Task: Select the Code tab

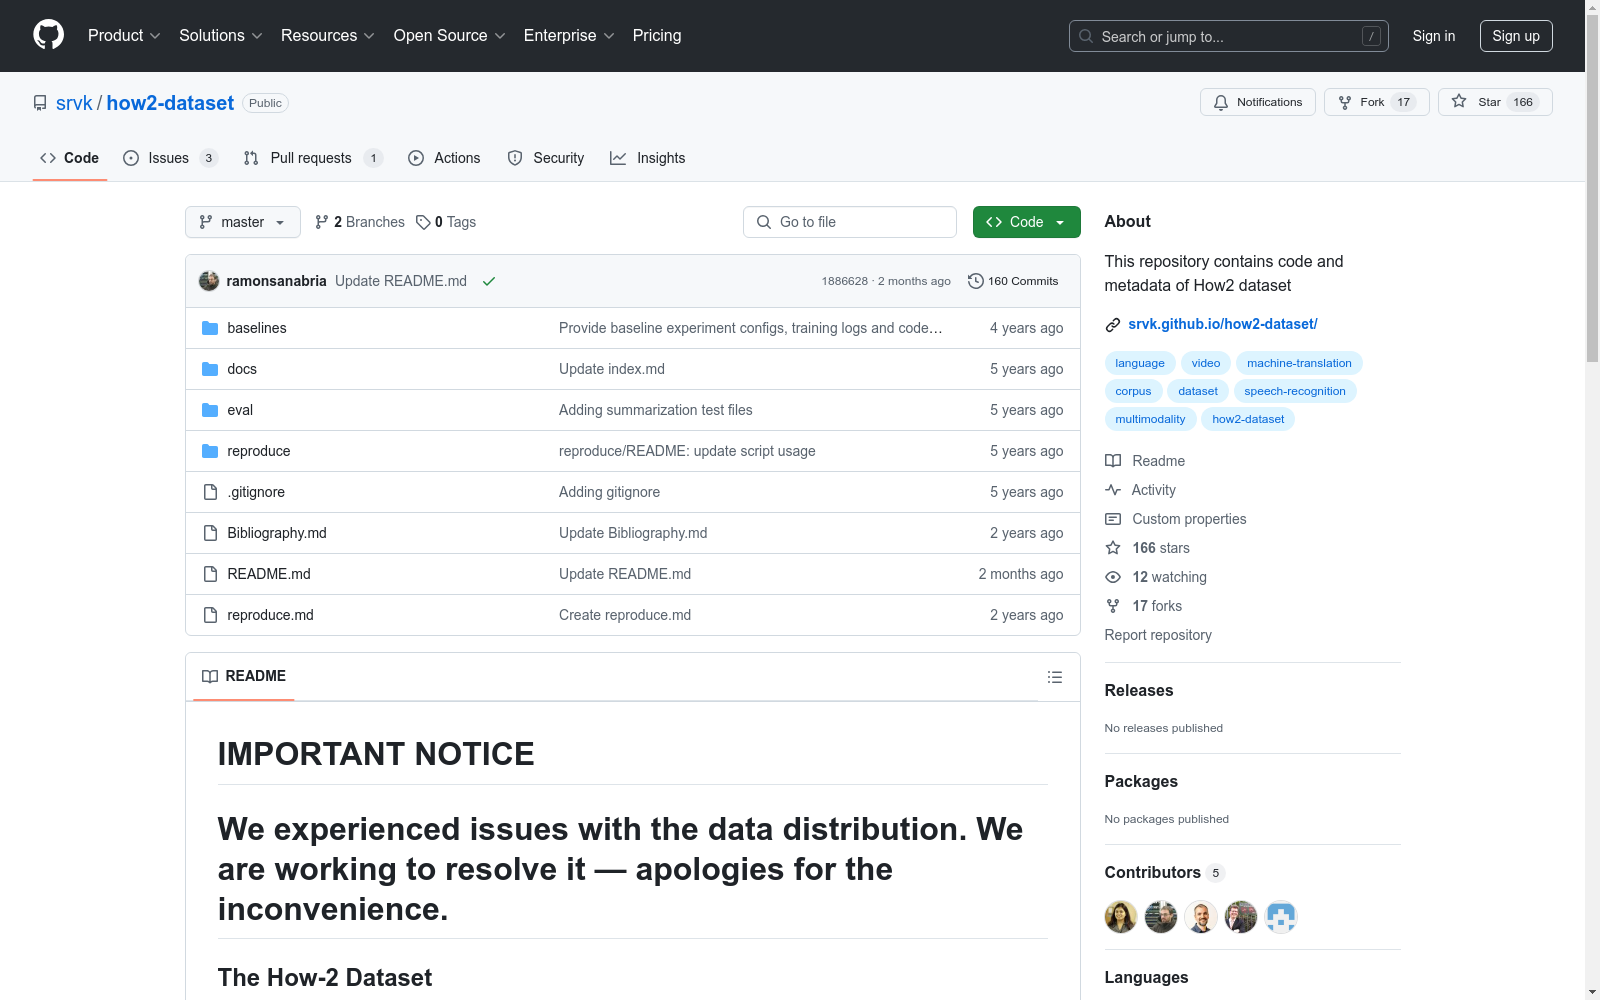Action: click(70, 158)
